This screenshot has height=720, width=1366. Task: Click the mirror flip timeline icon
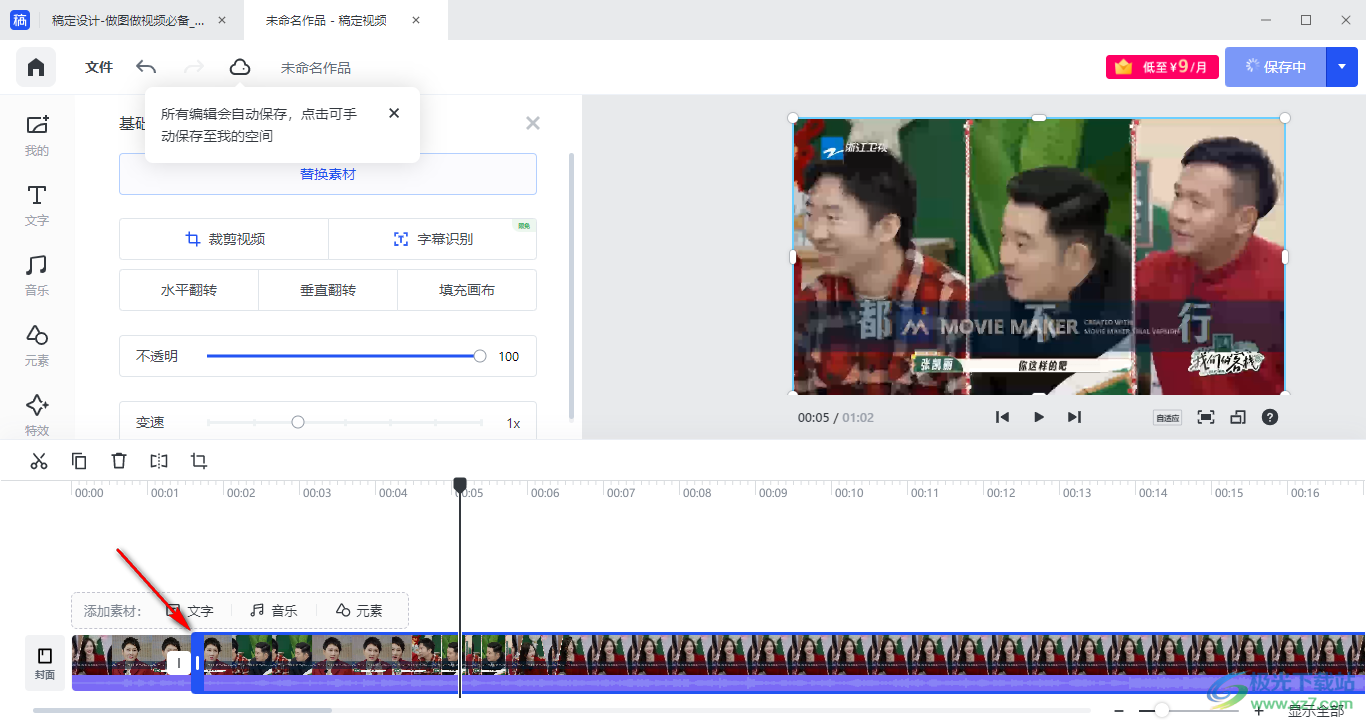coord(159,461)
